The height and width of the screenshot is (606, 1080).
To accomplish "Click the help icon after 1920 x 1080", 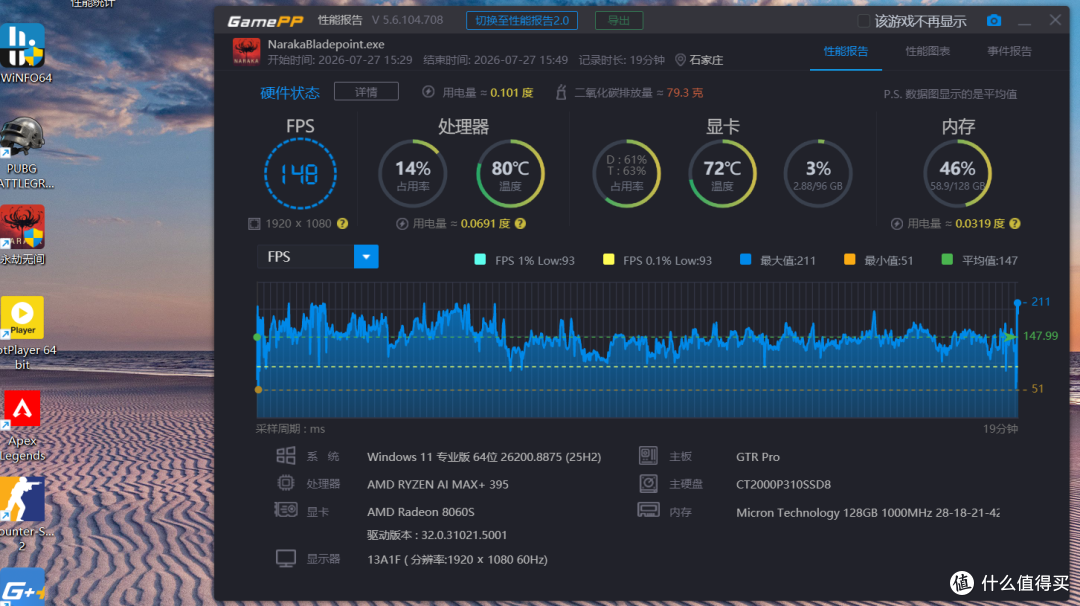I will (342, 224).
